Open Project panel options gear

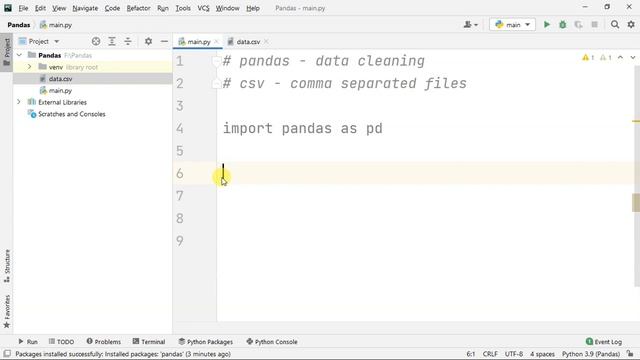148,41
